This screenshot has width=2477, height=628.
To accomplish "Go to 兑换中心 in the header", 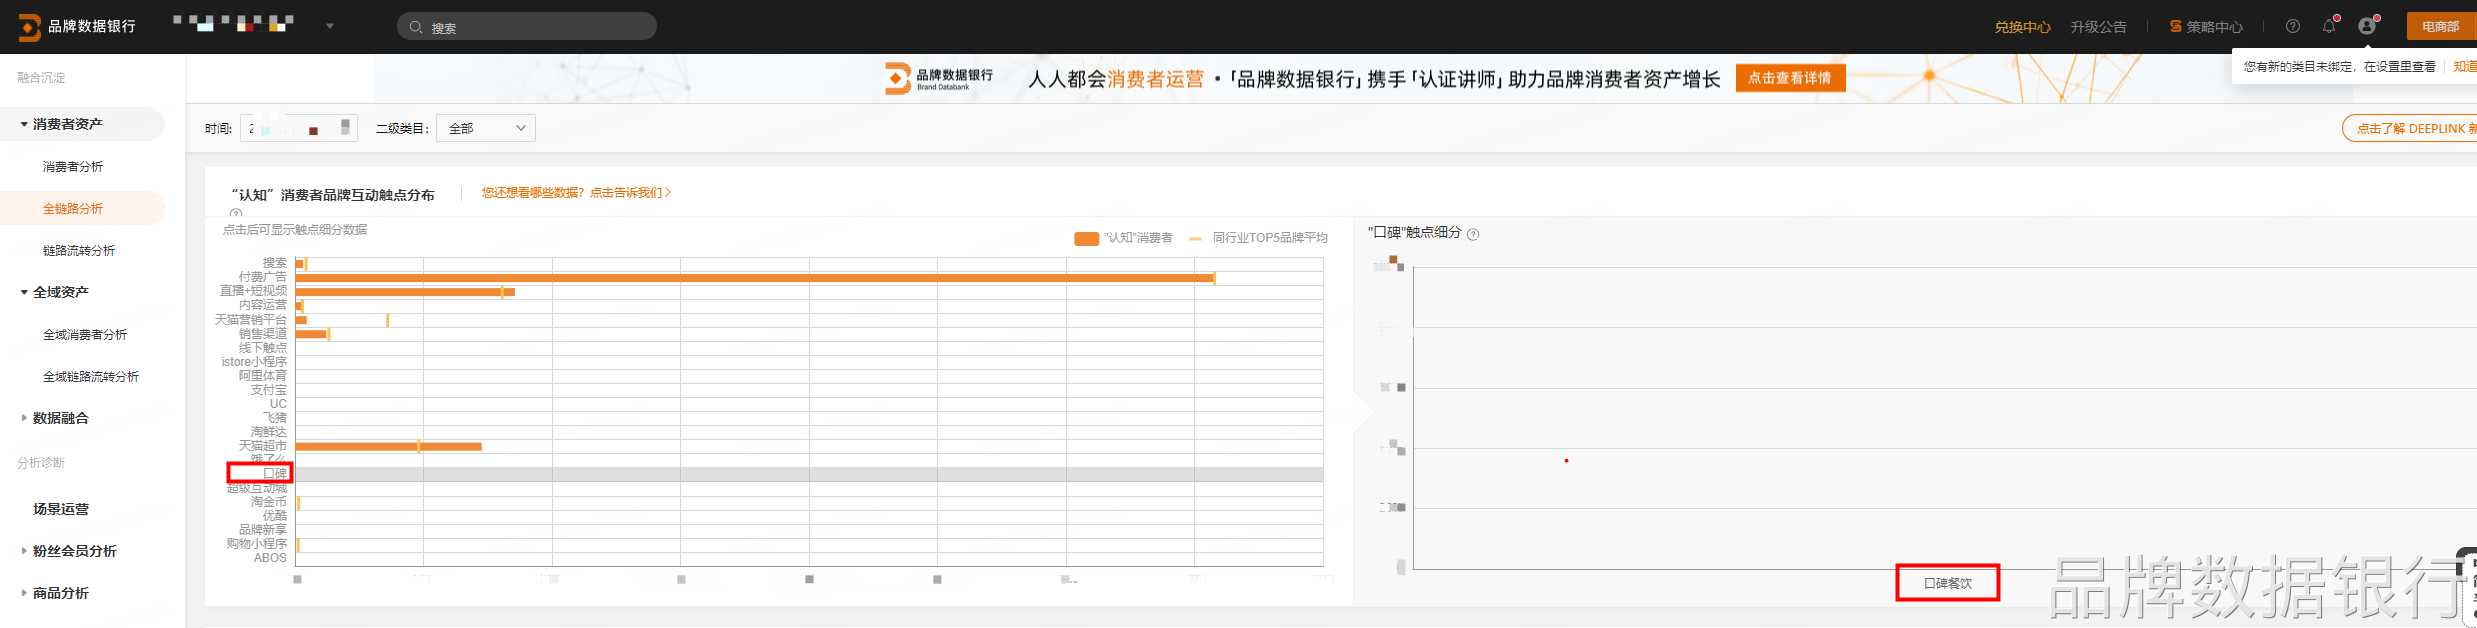I will pos(2022,27).
